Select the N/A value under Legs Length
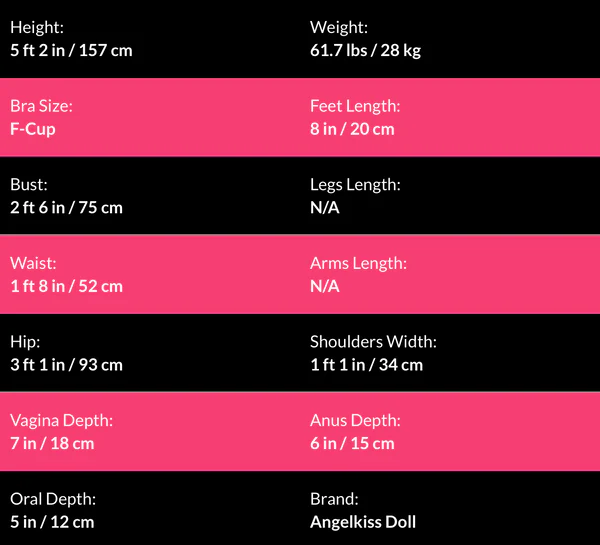Viewport: 600px width, 545px height. tap(325, 208)
